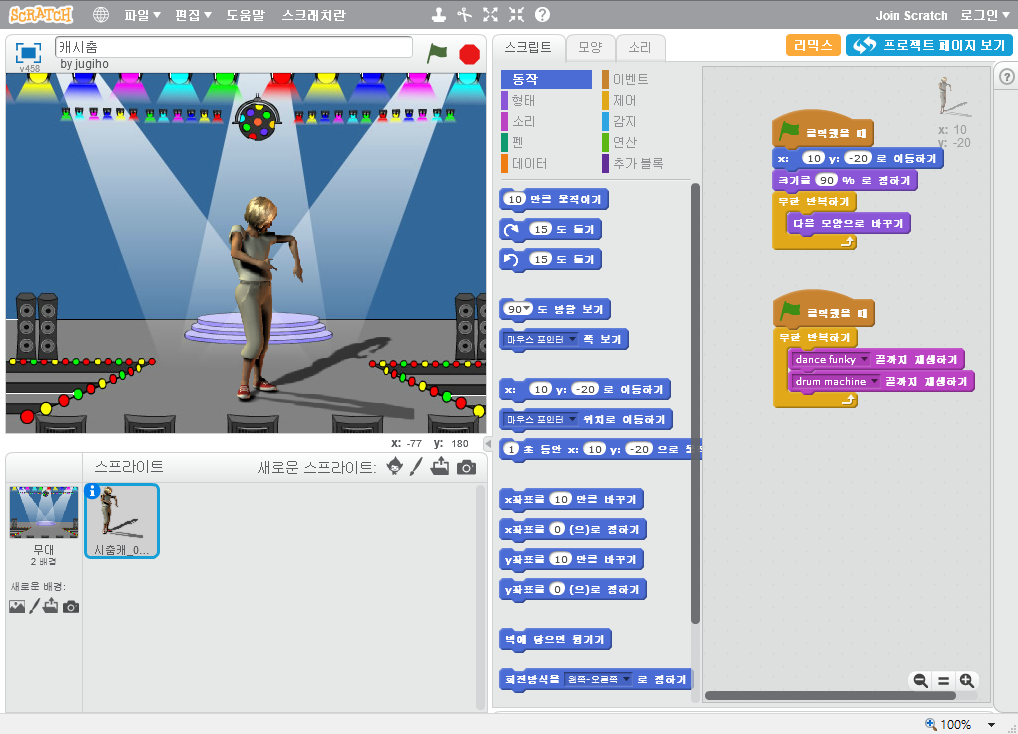The image size is (1018, 734).
Task: Paint a new sprite with brush icon
Action: point(417,467)
